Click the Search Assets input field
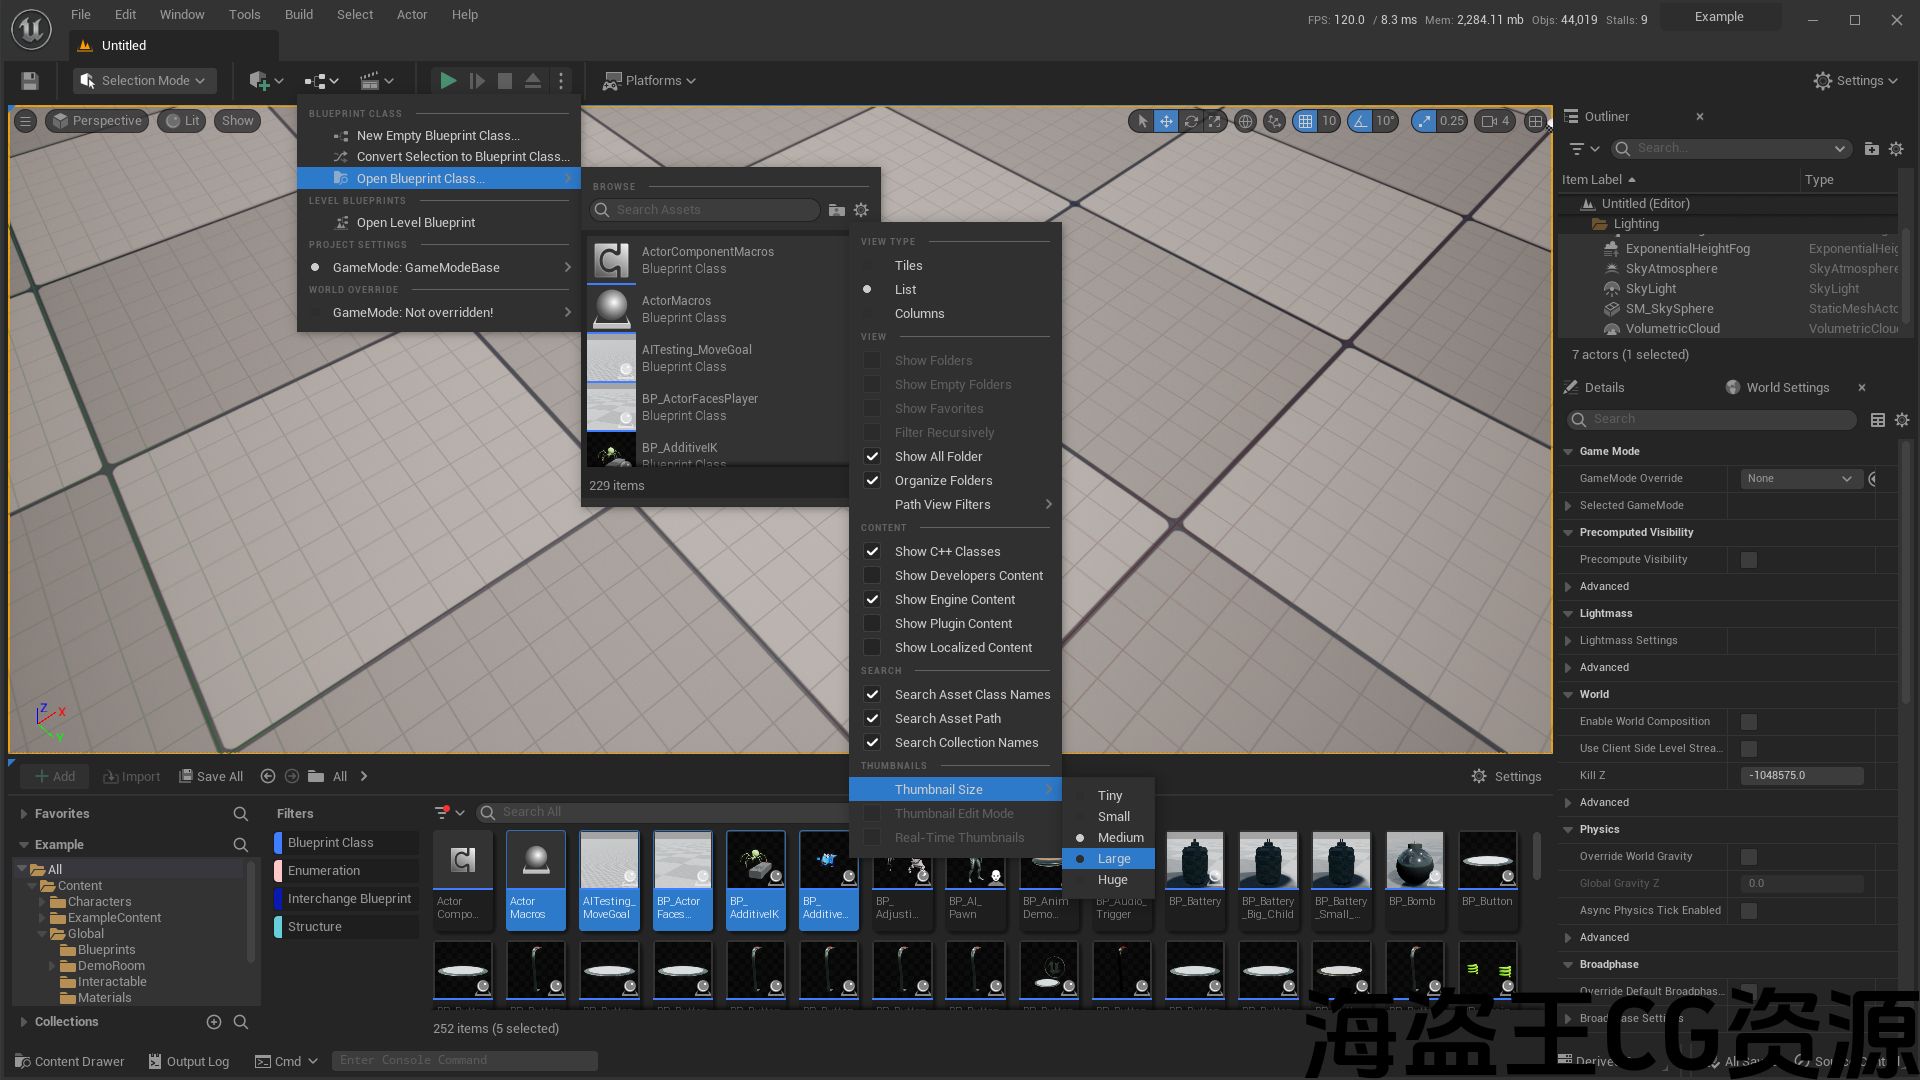The image size is (1920, 1080). pos(712,210)
